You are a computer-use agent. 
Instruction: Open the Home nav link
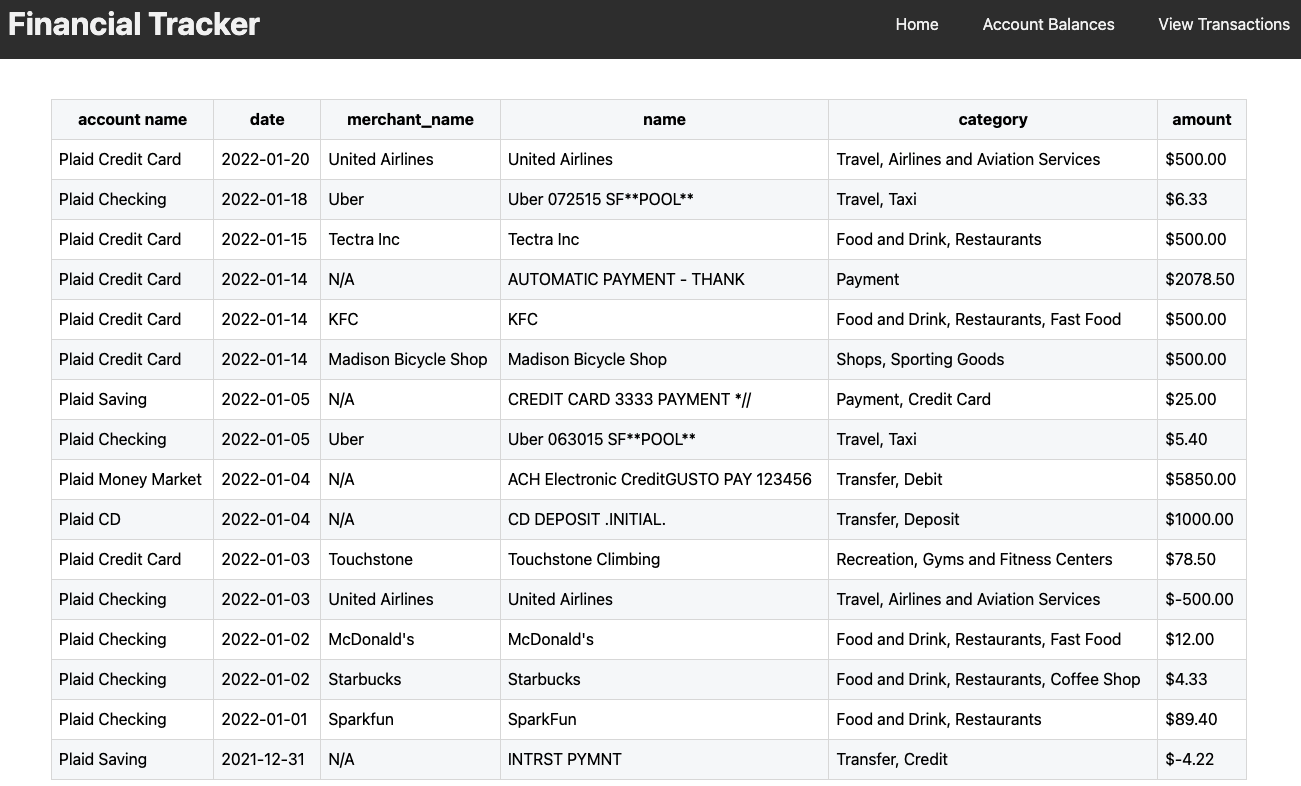916,24
